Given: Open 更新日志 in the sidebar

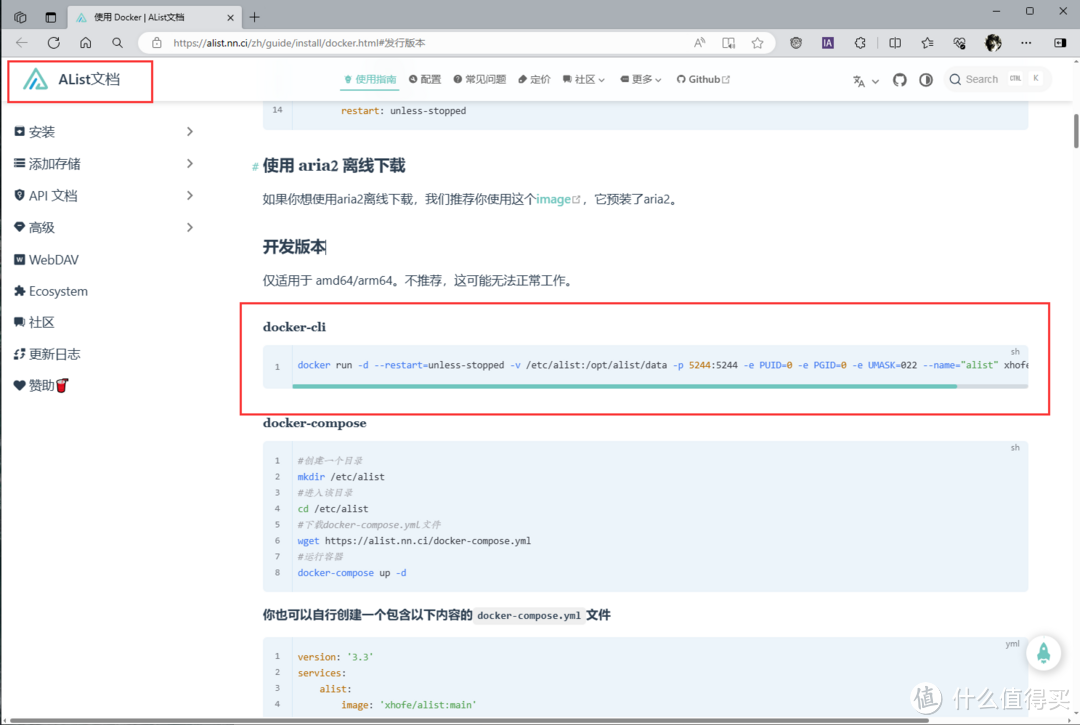Looking at the screenshot, I should 47,354.
